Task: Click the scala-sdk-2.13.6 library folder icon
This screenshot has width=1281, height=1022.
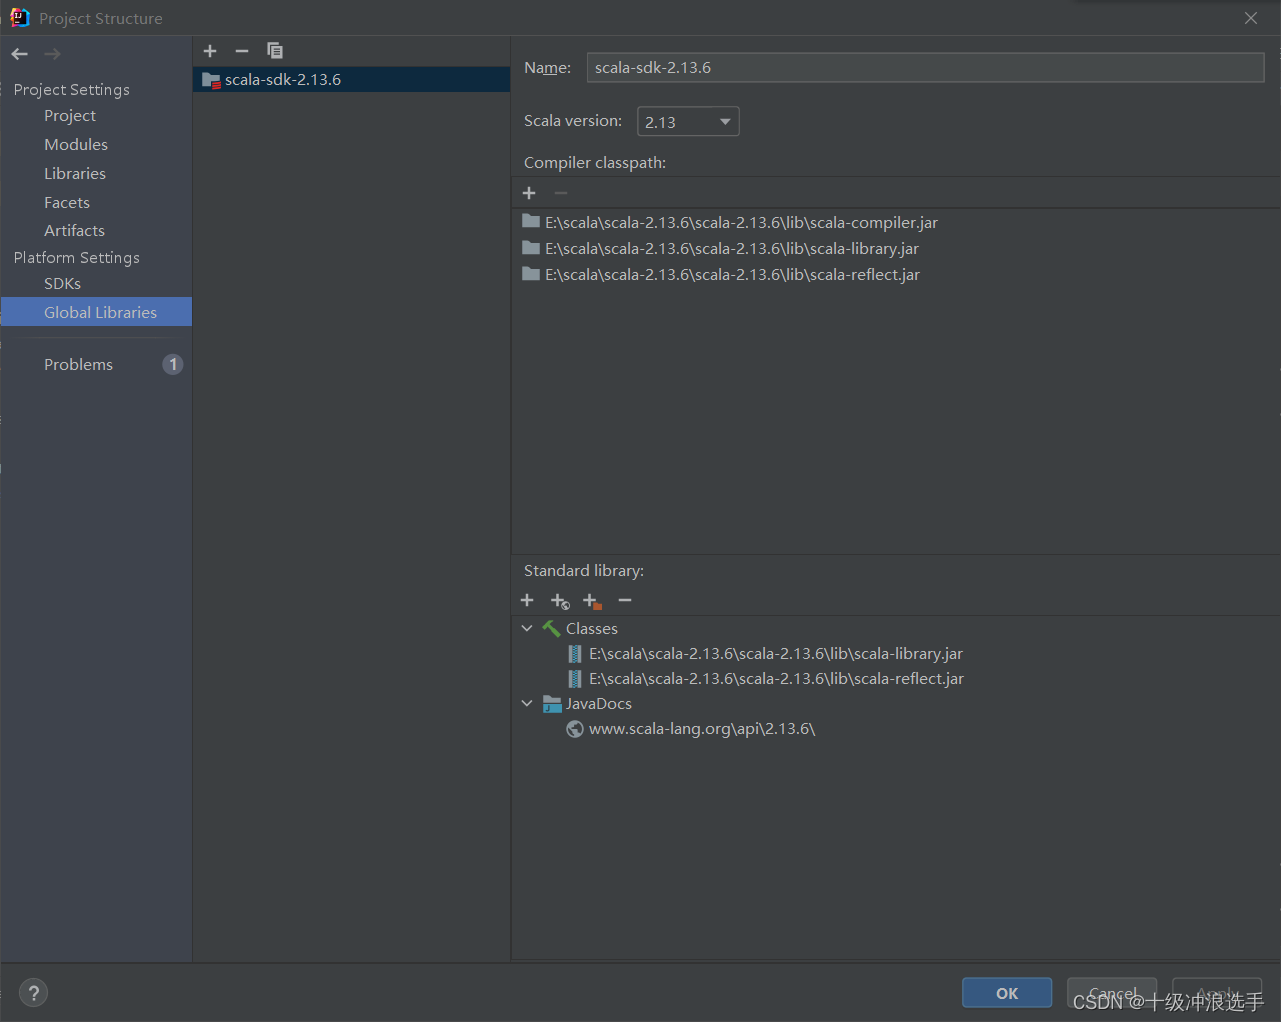Action: coord(211,80)
